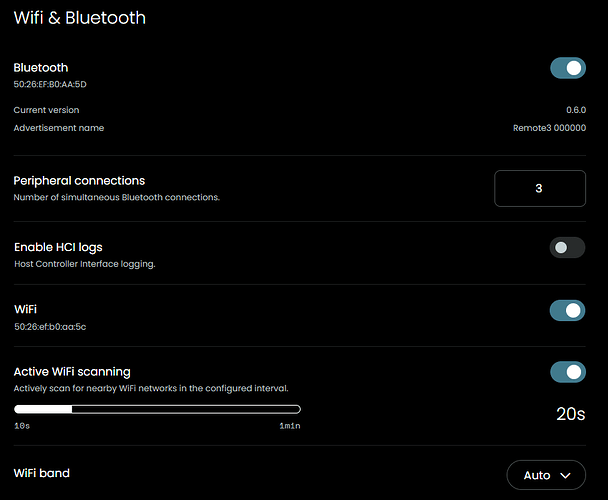Viewport: 608px width, 500px height.
Task: Click the Peripheral connections label
Action: tap(79, 181)
